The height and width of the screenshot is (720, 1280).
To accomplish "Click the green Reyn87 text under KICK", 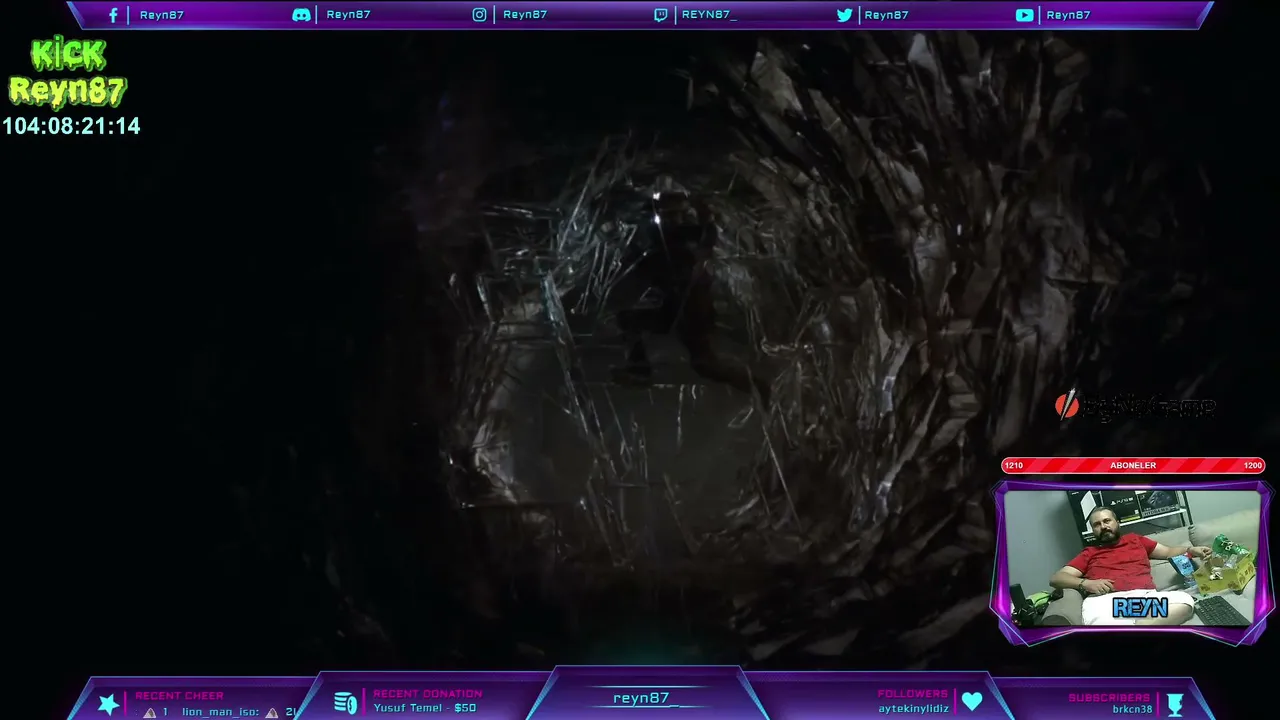I will [x=67, y=91].
